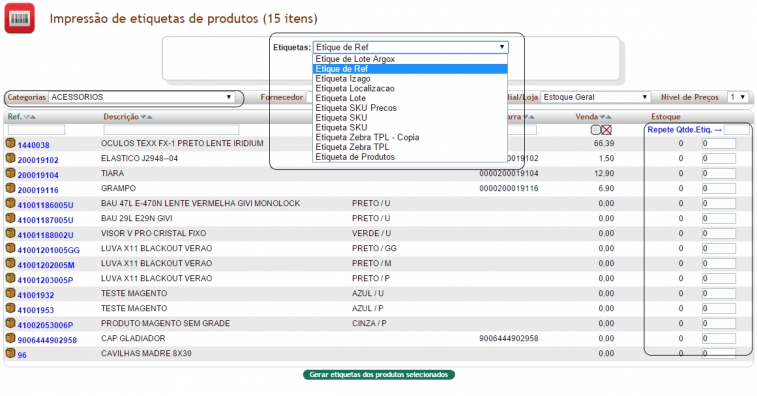The image size is (757, 396).
Task: Click the box icon beside ref 9006444902958
Action: [x=11, y=338]
